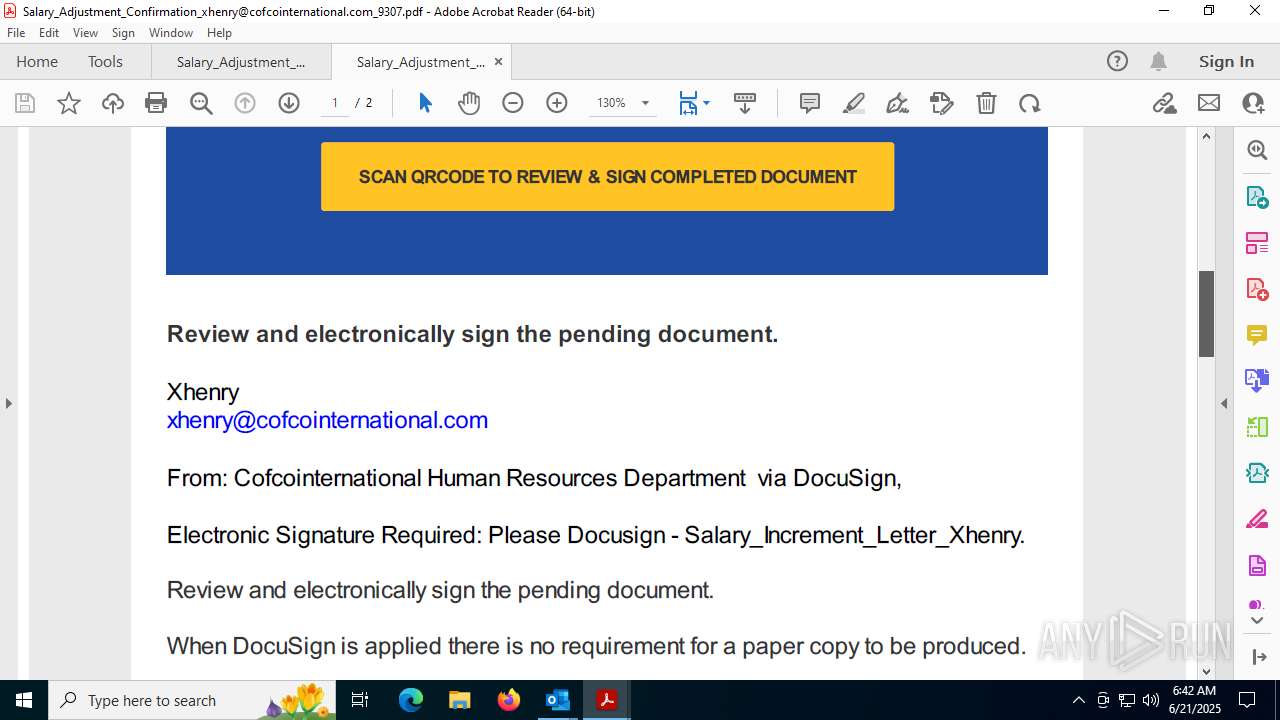Screen dimensions: 1280x720
Task: Open the purple document tool in sidebar
Action: point(1257,566)
